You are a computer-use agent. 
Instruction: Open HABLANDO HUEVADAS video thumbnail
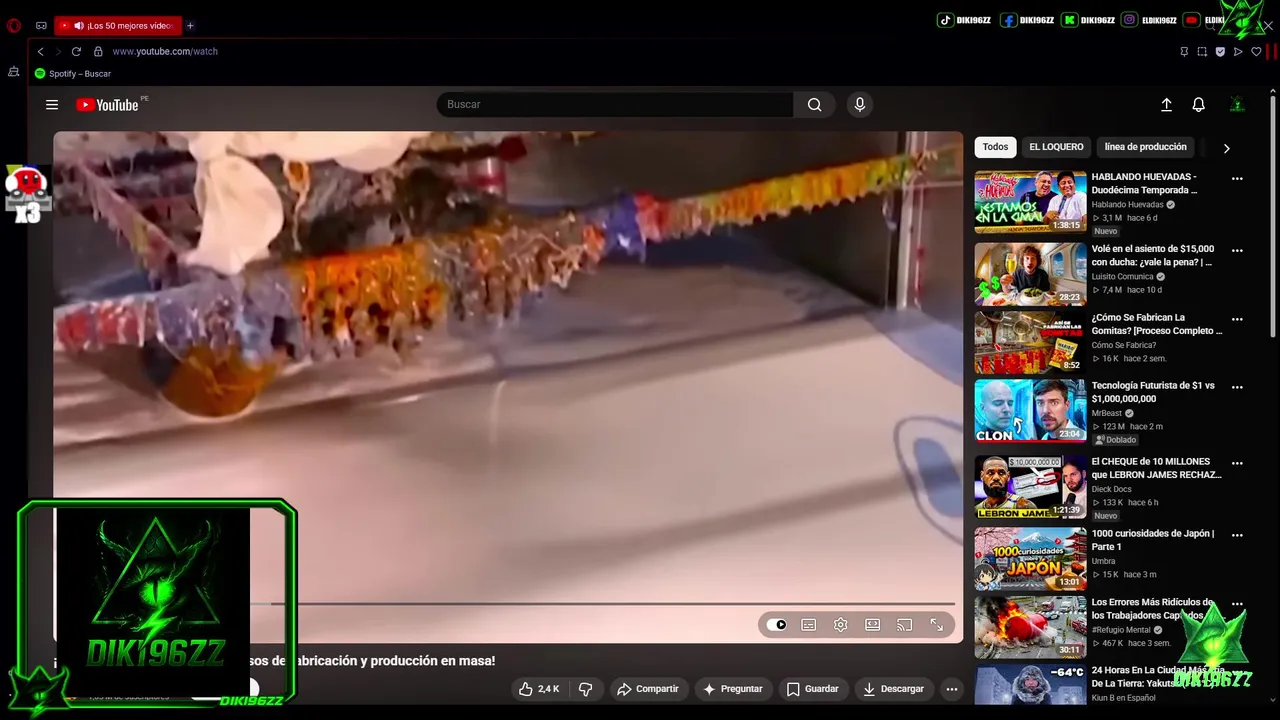[1030, 202]
